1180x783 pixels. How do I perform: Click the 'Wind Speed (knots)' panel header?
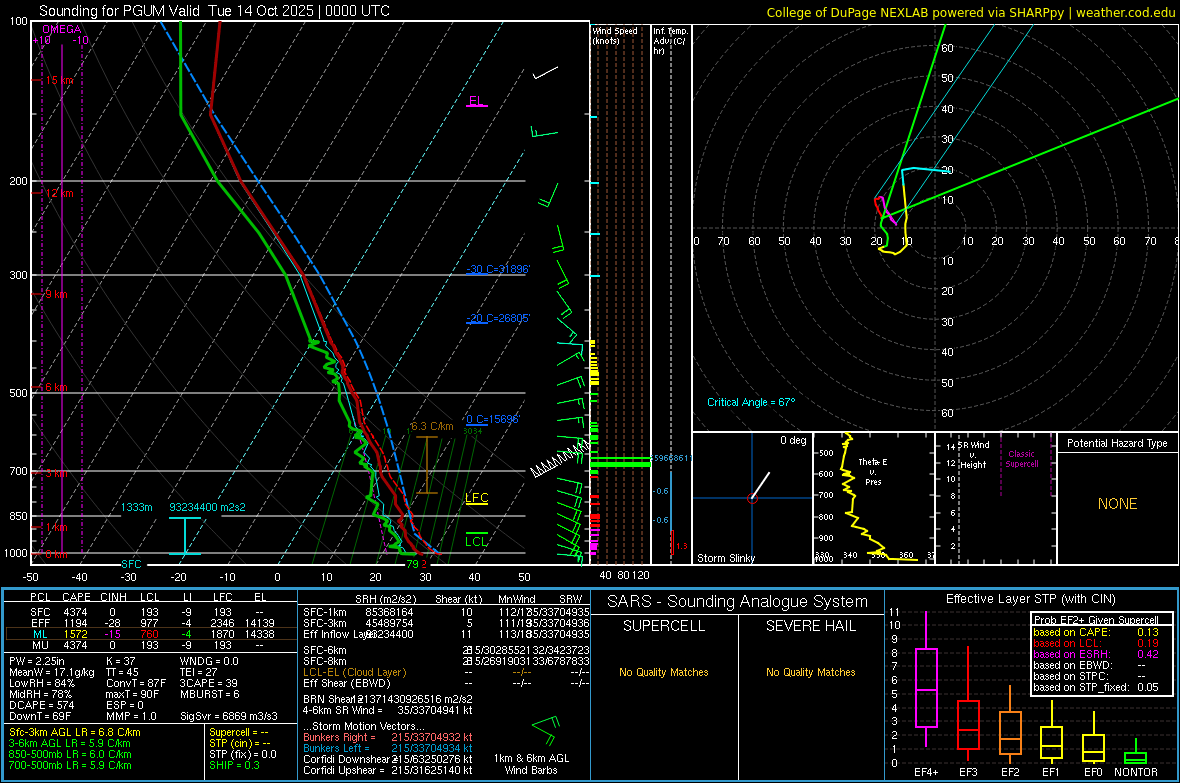(615, 35)
